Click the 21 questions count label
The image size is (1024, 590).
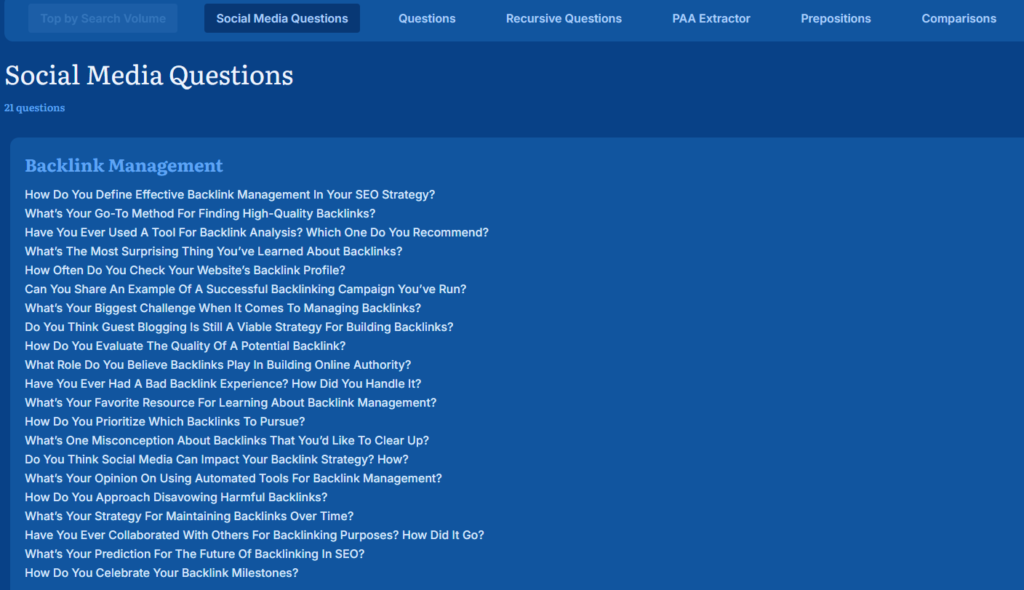35,108
